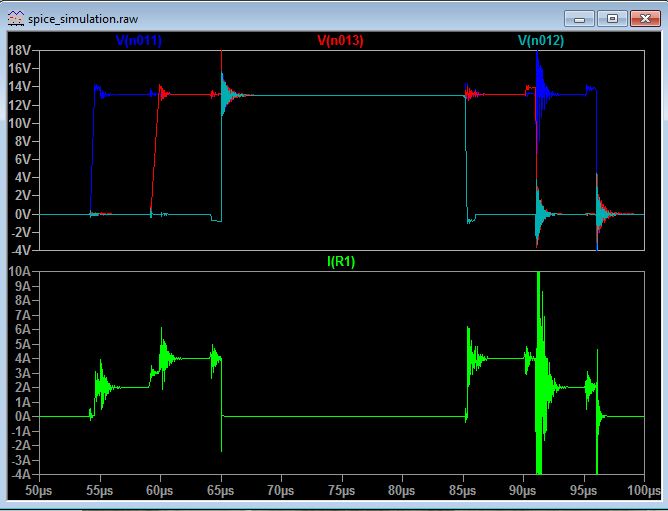Image resolution: width=668 pixels, height=511 pixels.
Task: Click the 75µs label on time axis
Action: coord(342,490)
